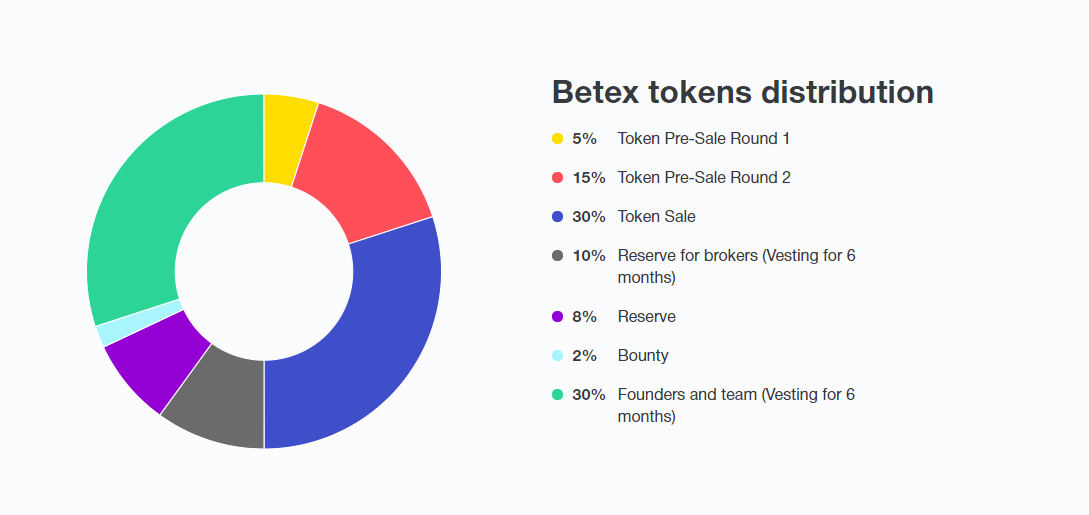
Task: Click the 15% percentage value
Action: tap(588, 178)
